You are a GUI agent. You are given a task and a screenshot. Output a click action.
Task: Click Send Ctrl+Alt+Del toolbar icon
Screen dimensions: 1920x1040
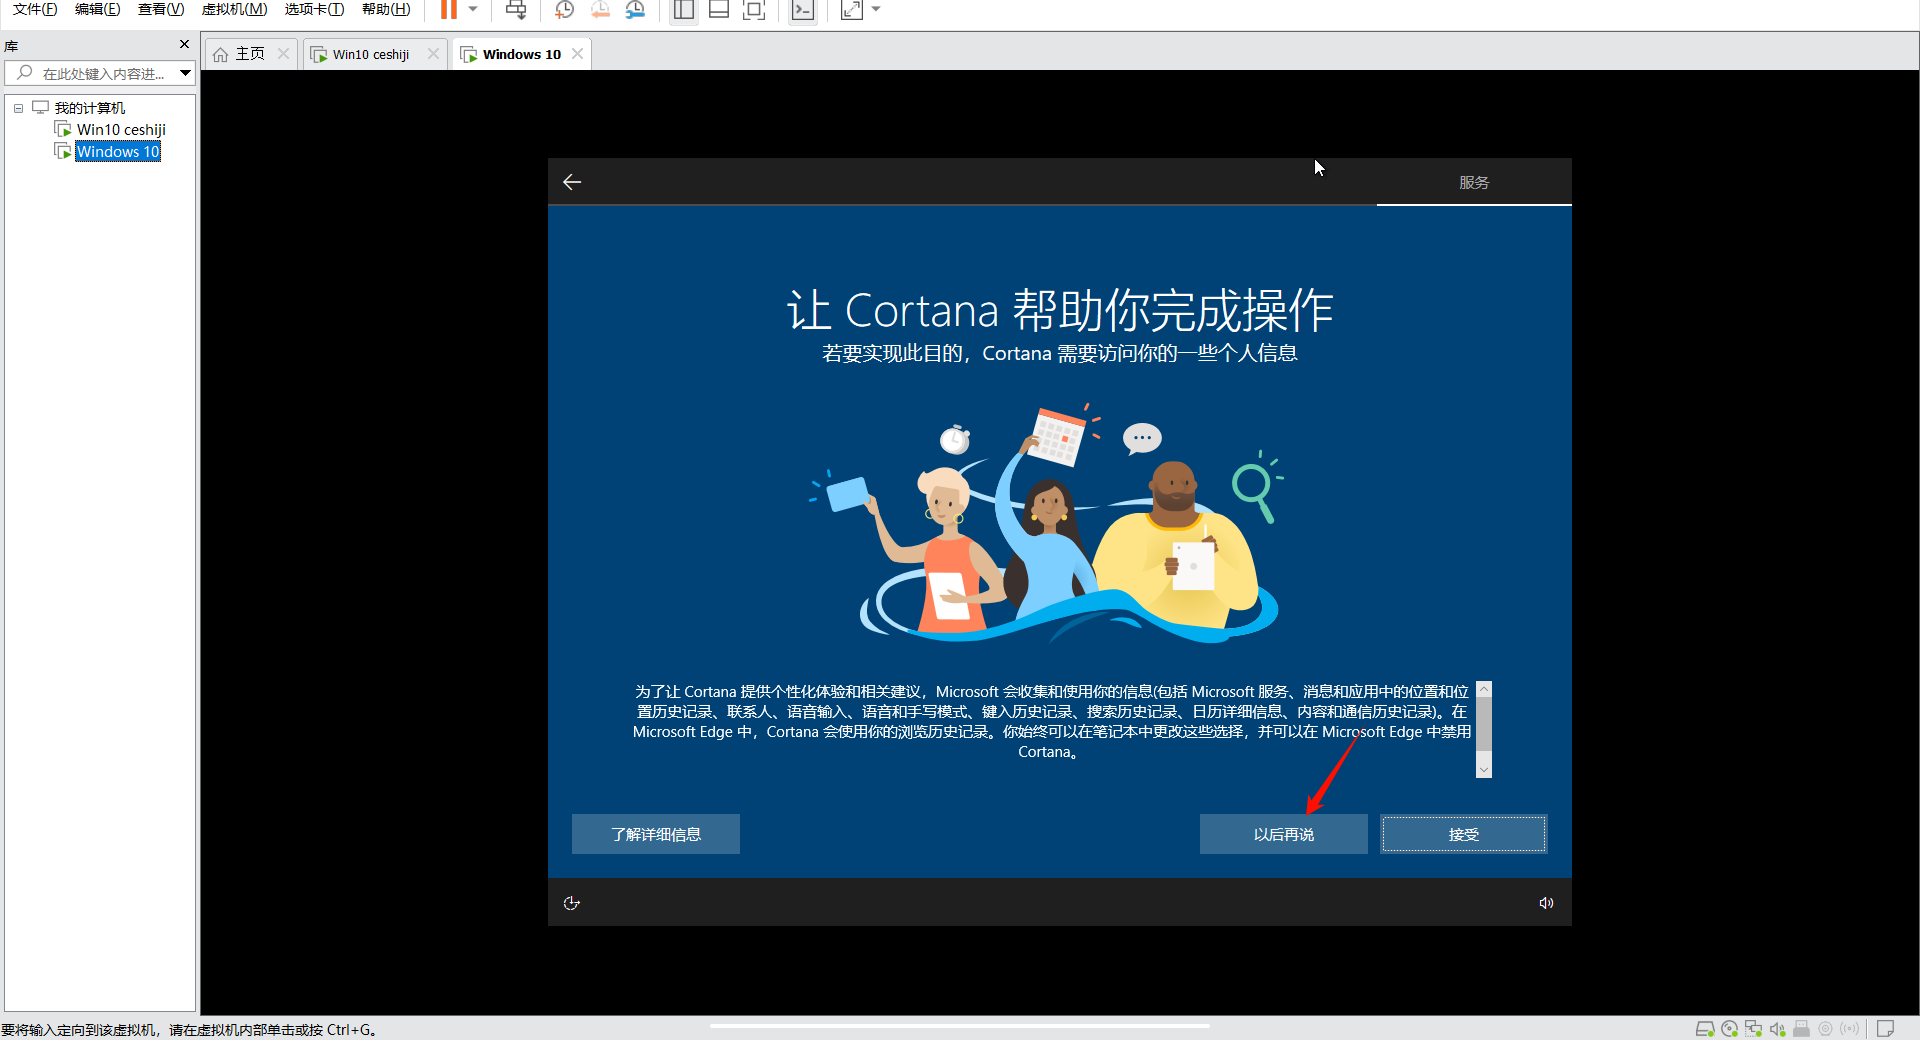pyautogui.click(x=516, y=10)
